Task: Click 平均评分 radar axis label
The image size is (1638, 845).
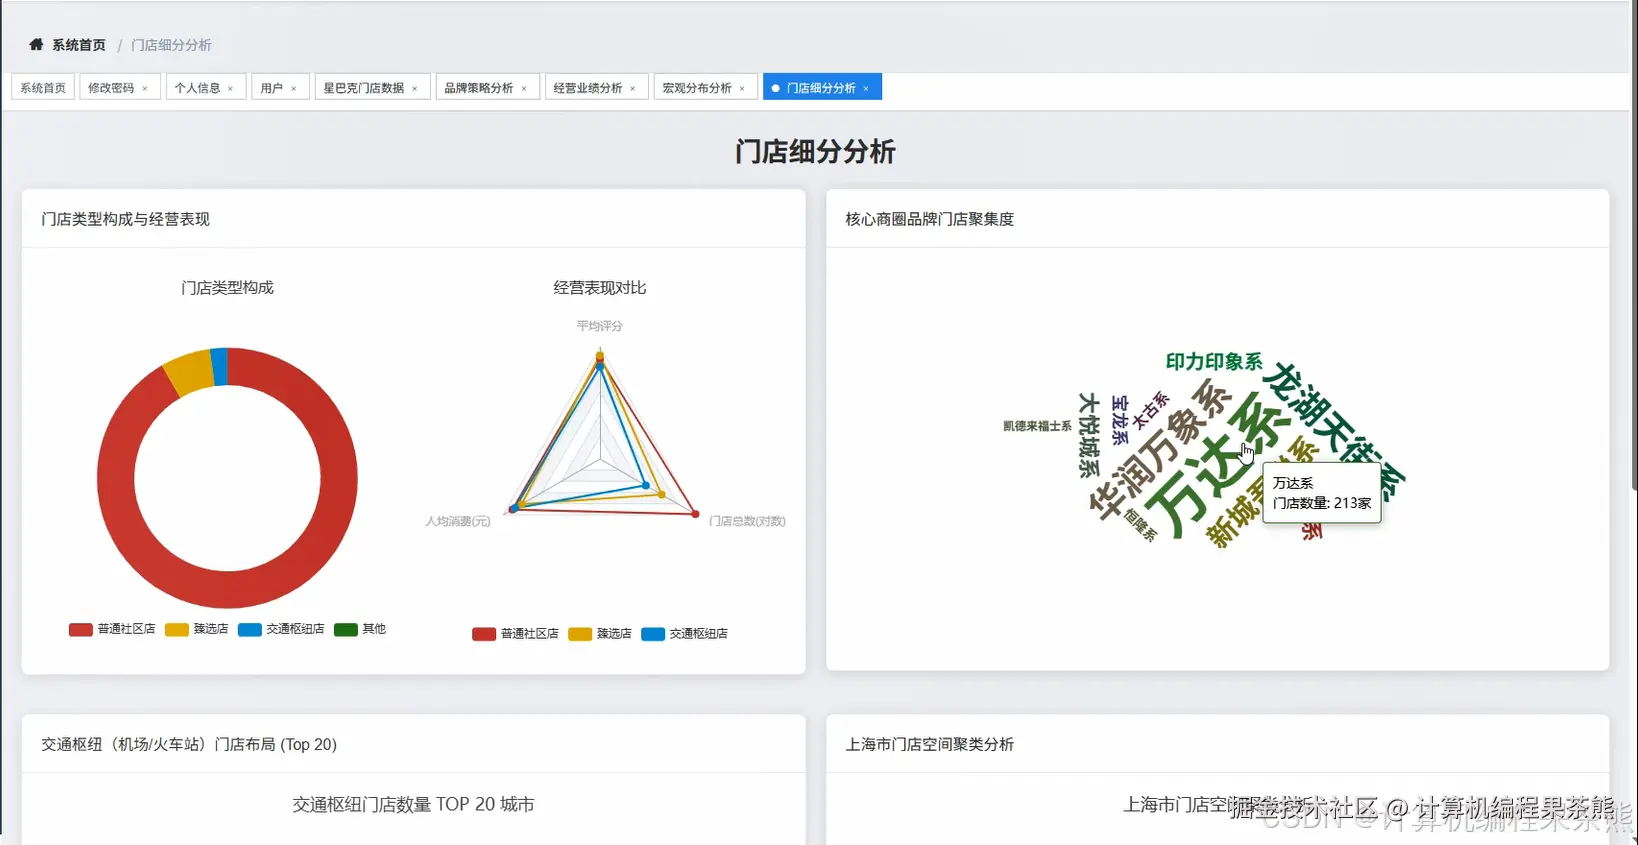Action: pyautogui.click(x=600, y=326)
